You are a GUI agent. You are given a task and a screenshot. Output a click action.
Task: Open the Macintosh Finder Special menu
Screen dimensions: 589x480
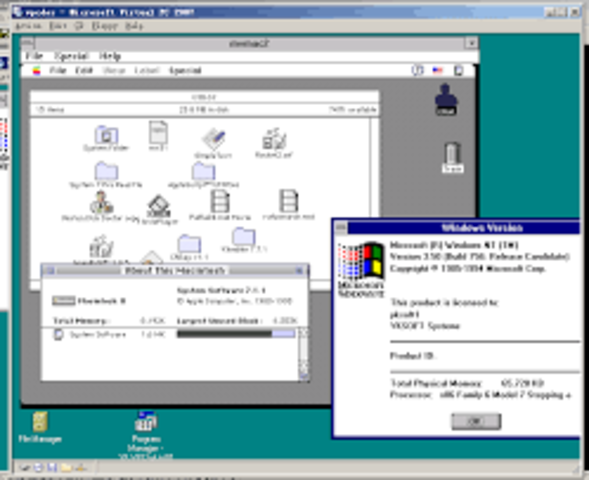[185, 71]
